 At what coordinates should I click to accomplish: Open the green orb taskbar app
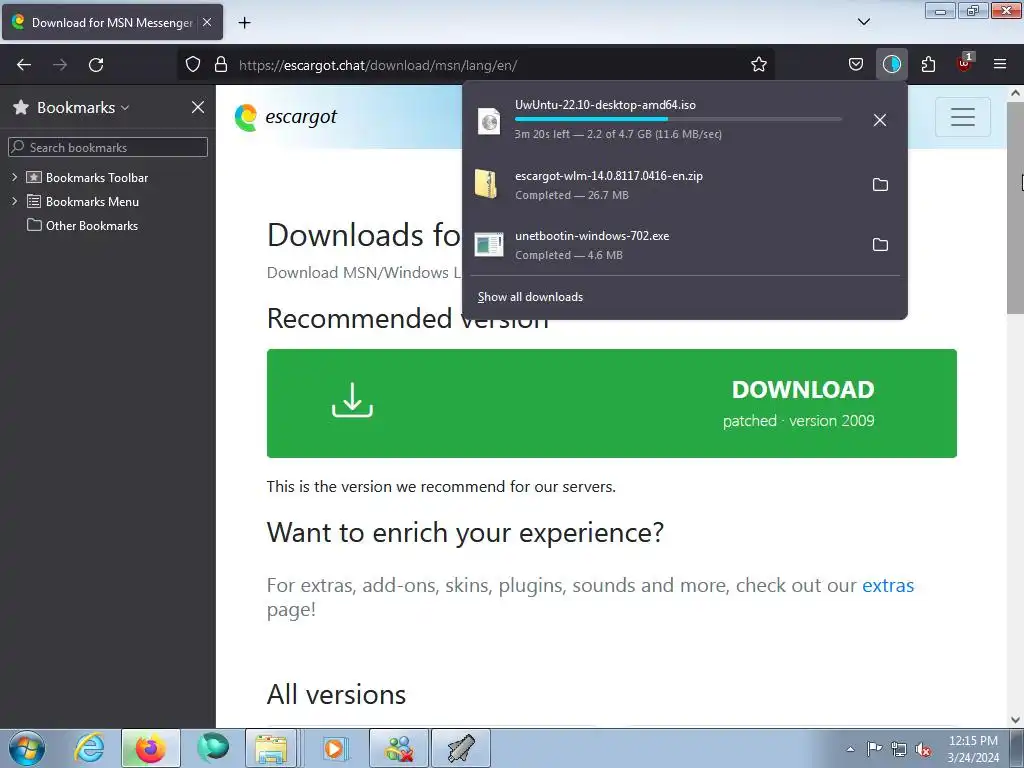213,748
